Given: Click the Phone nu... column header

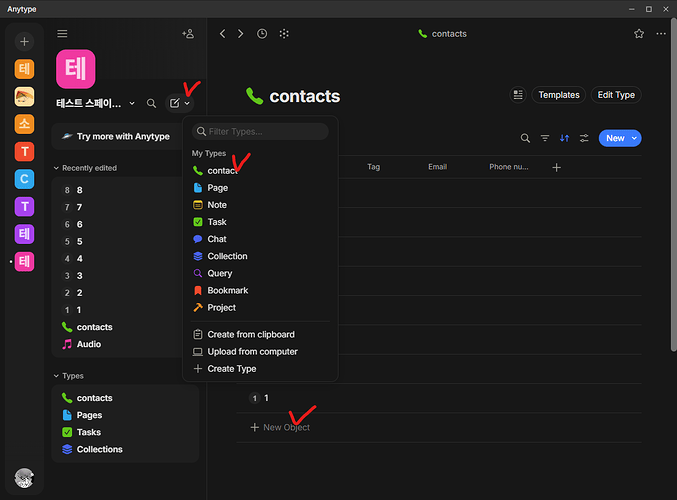Looking at the screenshot, I should (x=509, y=167).
